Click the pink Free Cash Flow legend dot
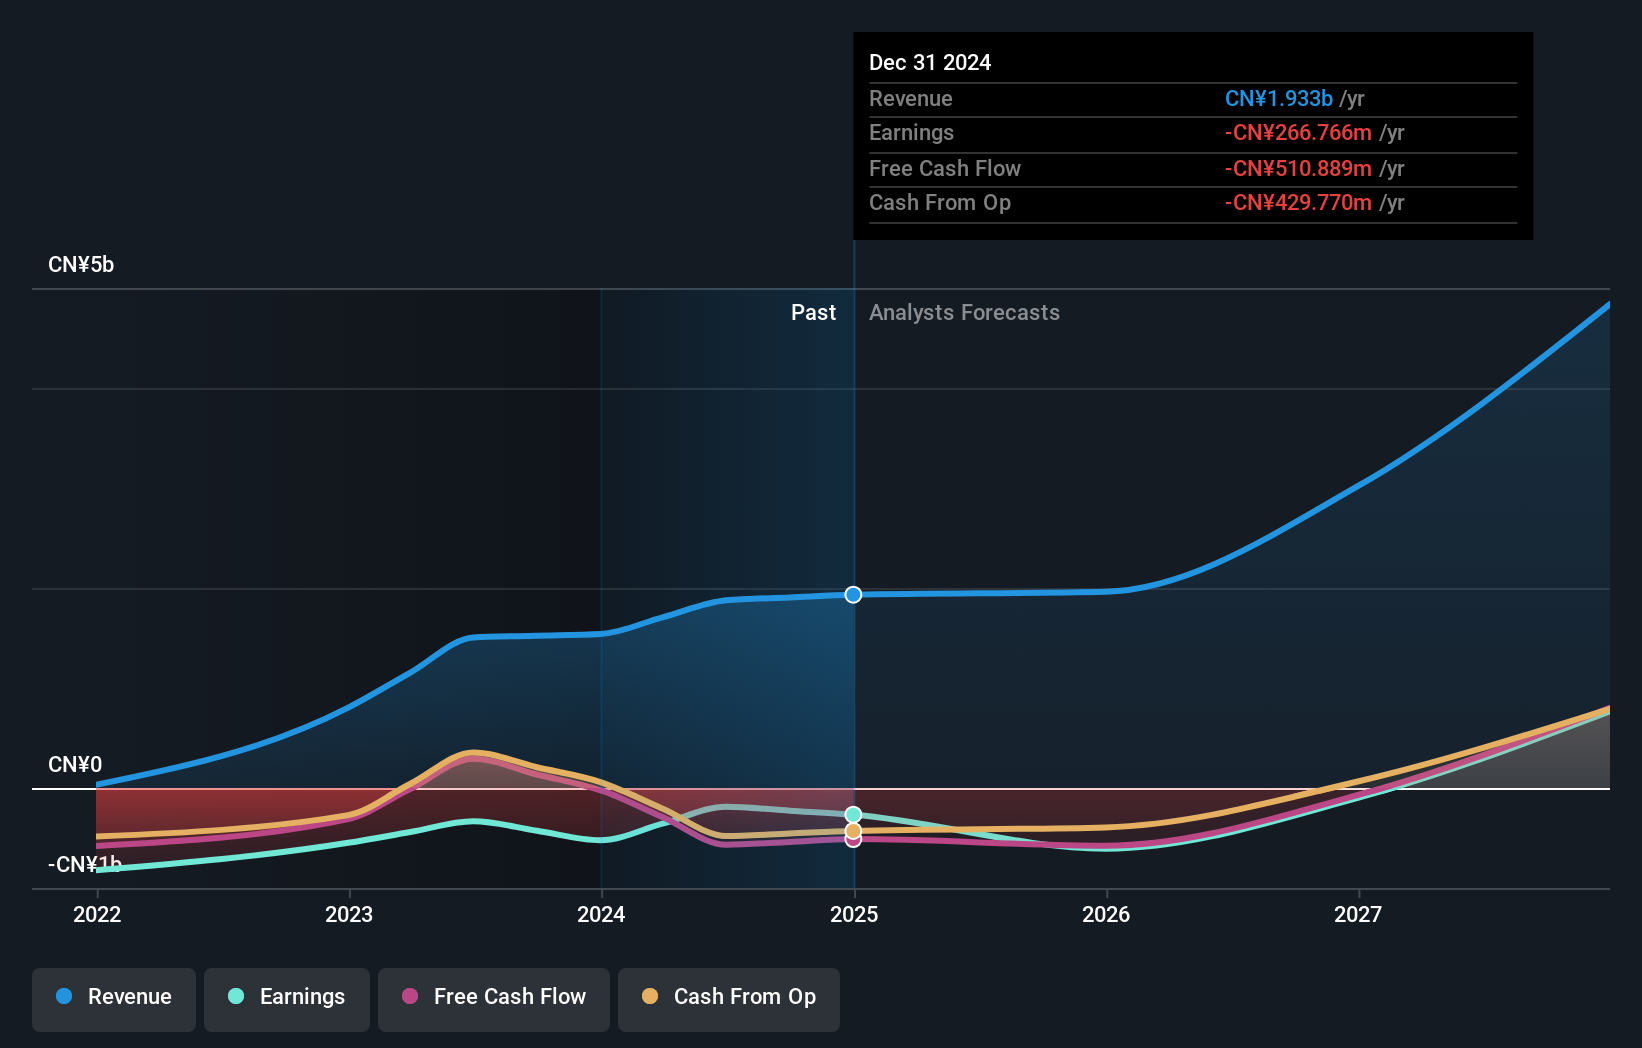The image size is (1642, 1048). click(x=410, y=996)
